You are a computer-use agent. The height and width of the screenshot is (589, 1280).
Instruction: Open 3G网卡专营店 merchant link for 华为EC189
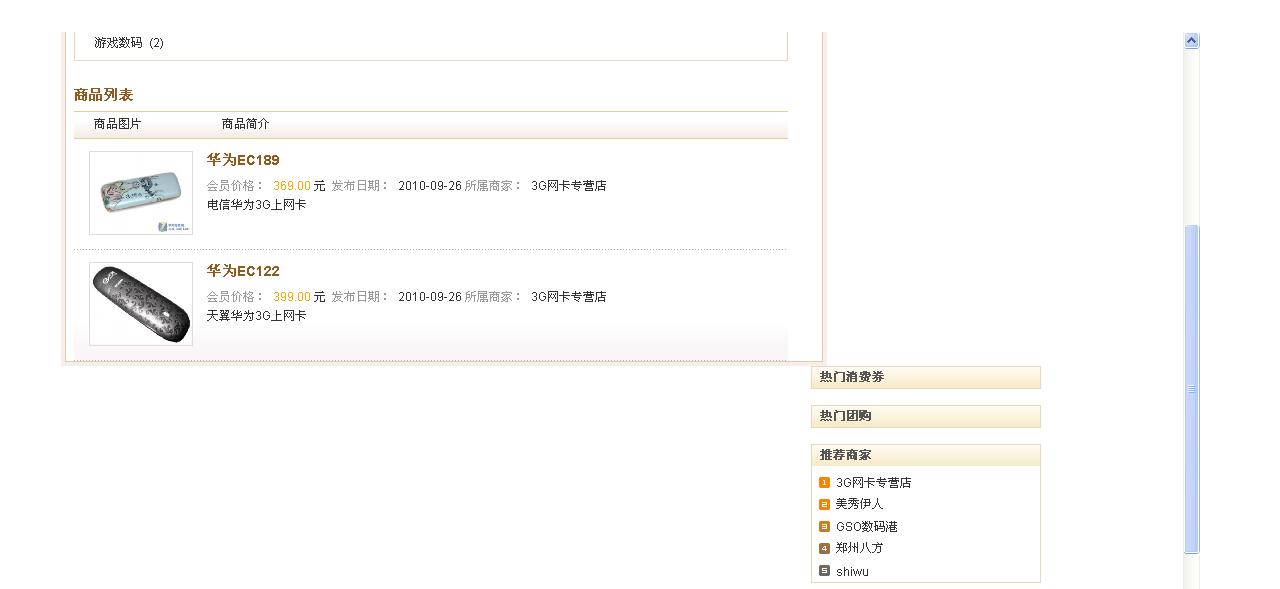568,186
